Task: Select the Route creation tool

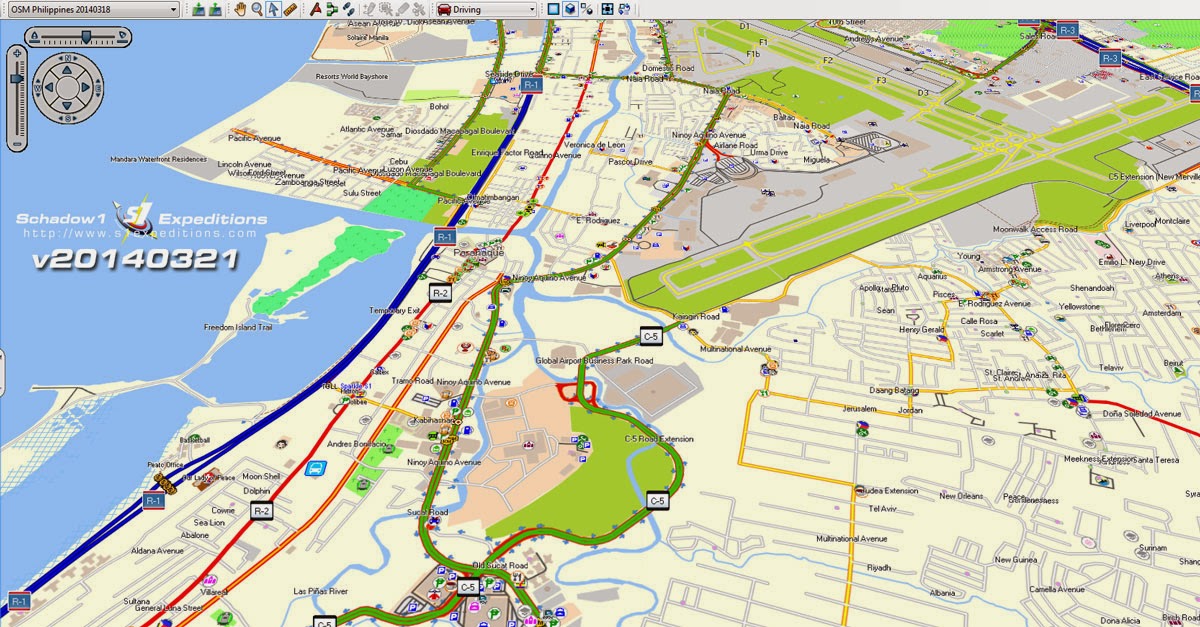Action: tap(333, 9)
